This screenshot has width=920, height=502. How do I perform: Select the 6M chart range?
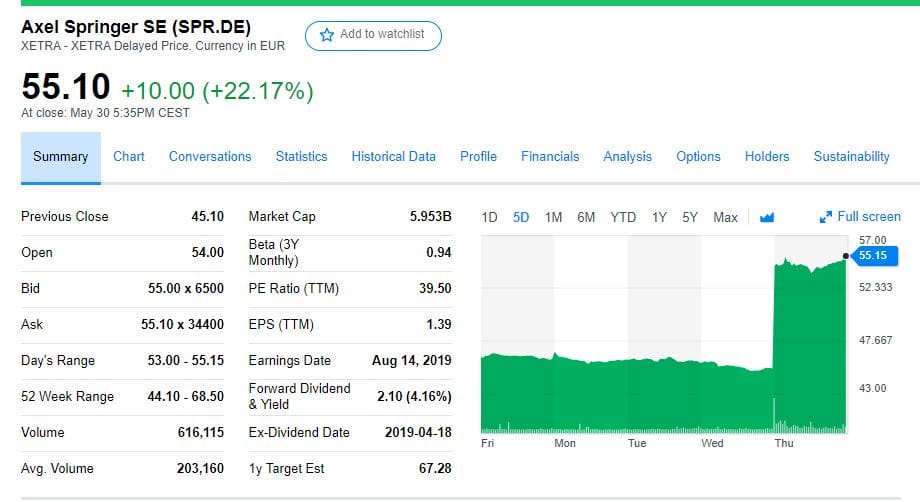[x=586, y=218]
